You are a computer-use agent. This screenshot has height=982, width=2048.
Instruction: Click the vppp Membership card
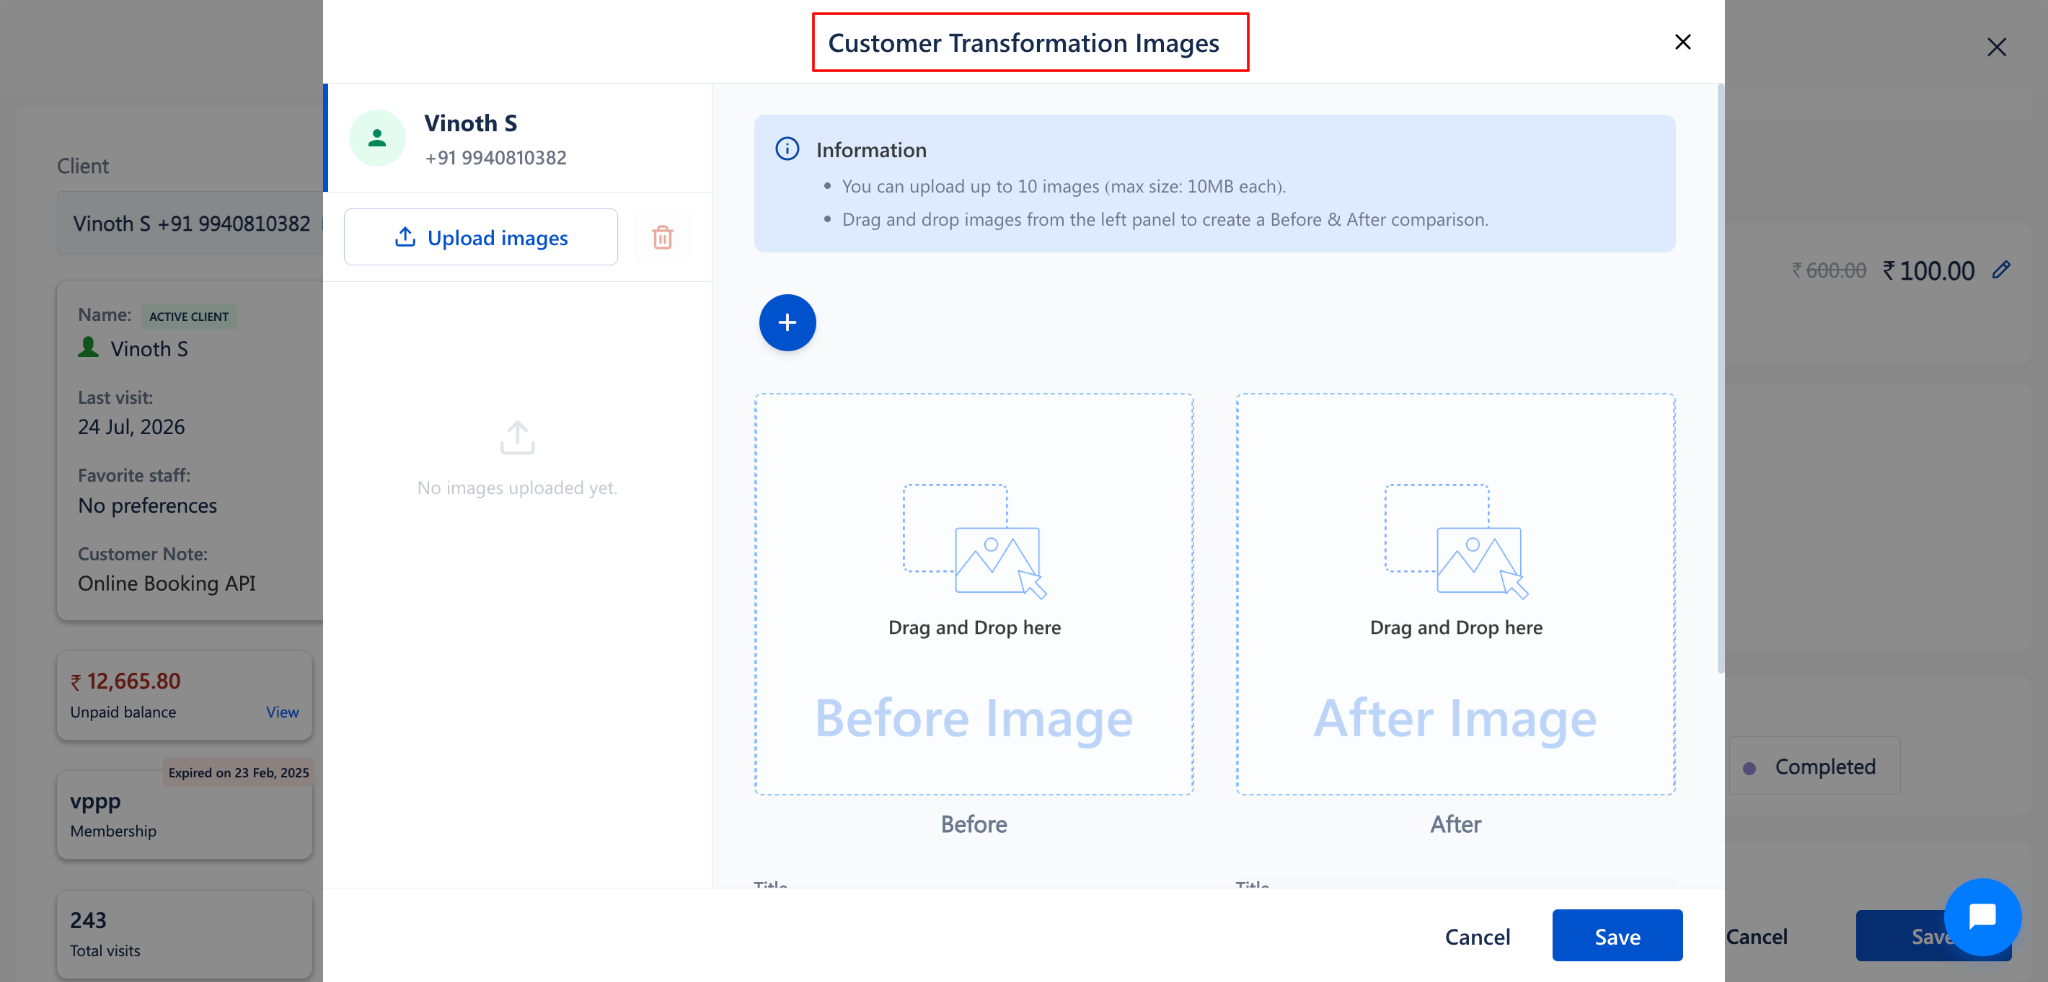(185, 816)
